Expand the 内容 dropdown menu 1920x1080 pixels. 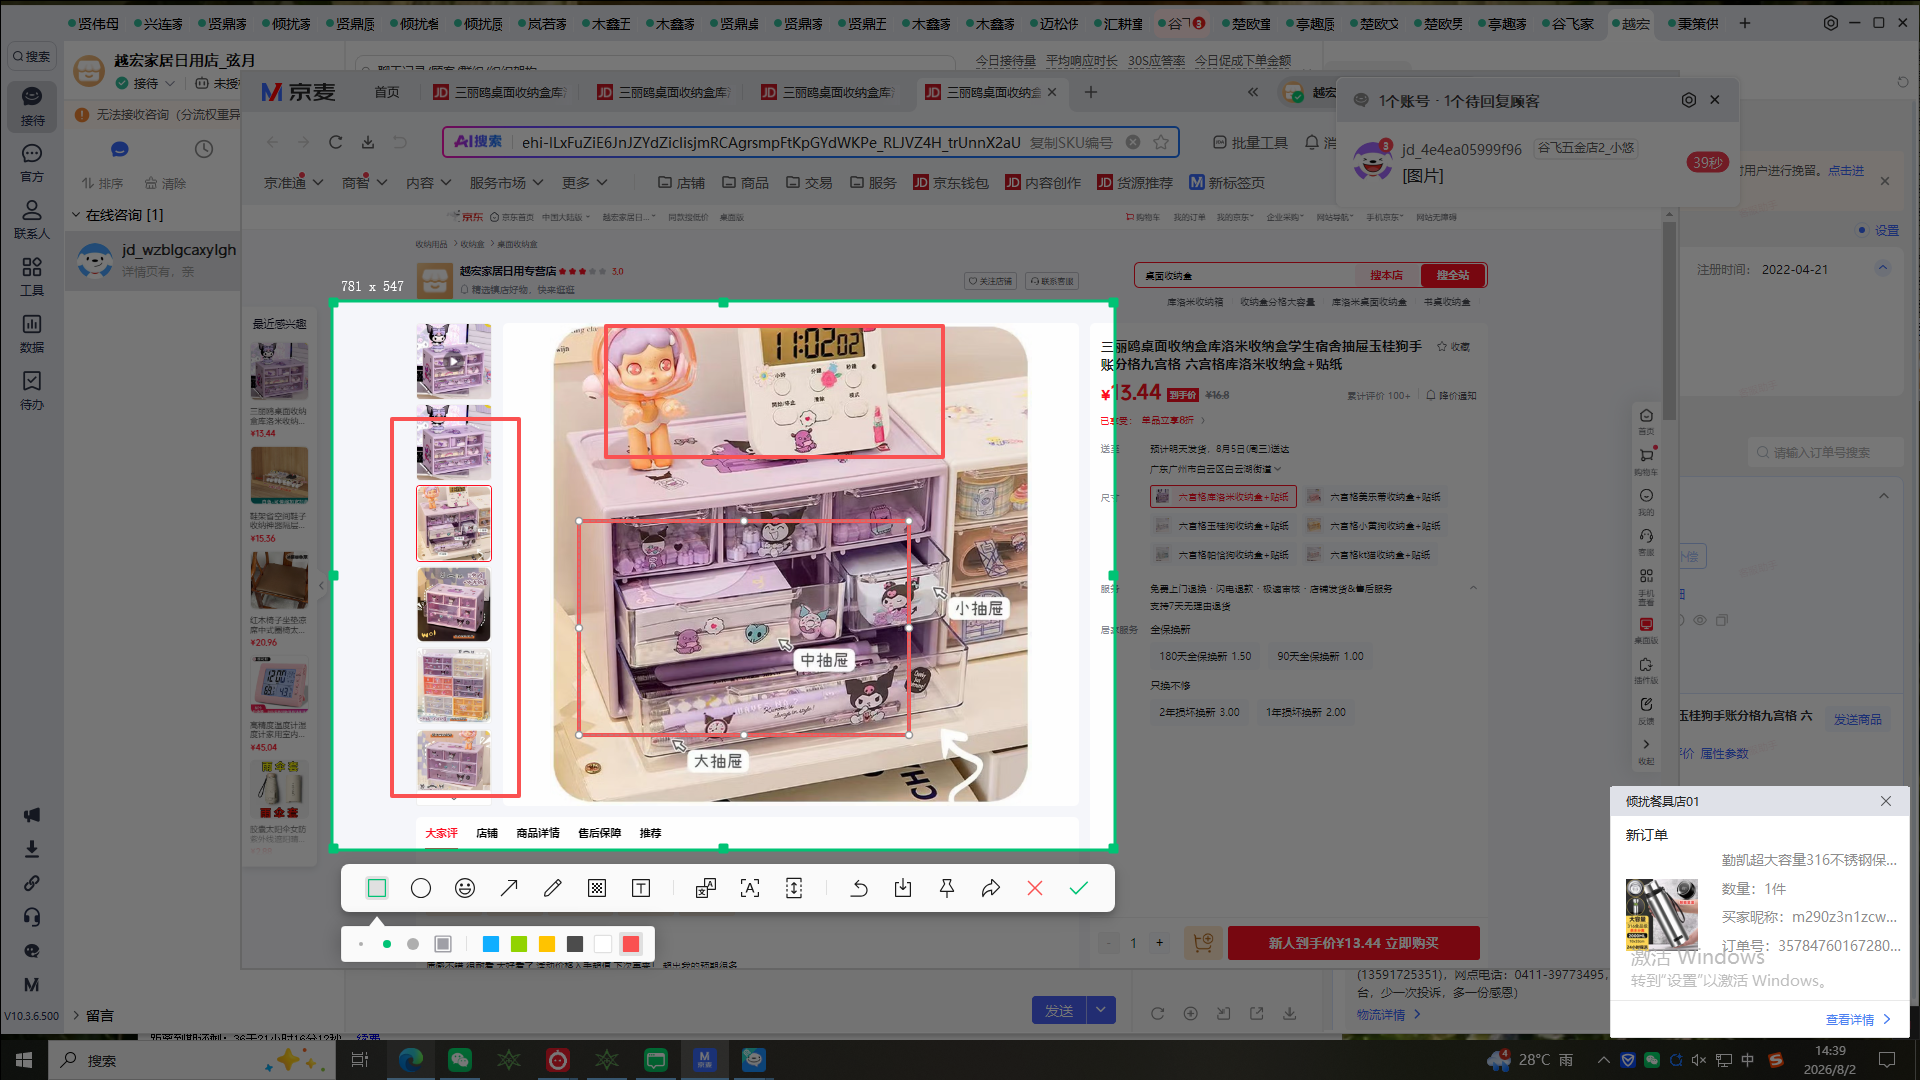tap(429, 183)
